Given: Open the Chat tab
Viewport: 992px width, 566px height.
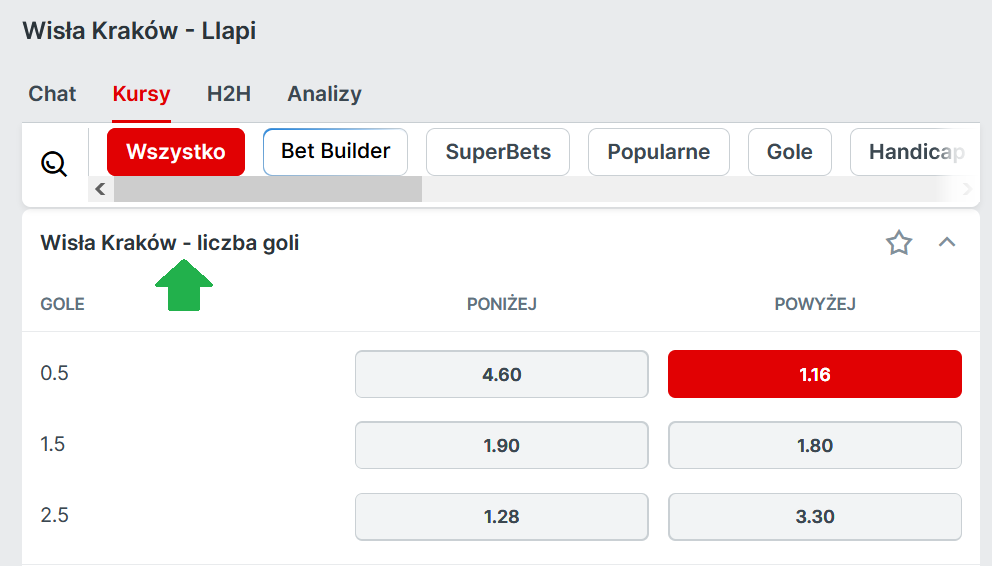Looking at the screenshot, I should [x=52, y=94].
